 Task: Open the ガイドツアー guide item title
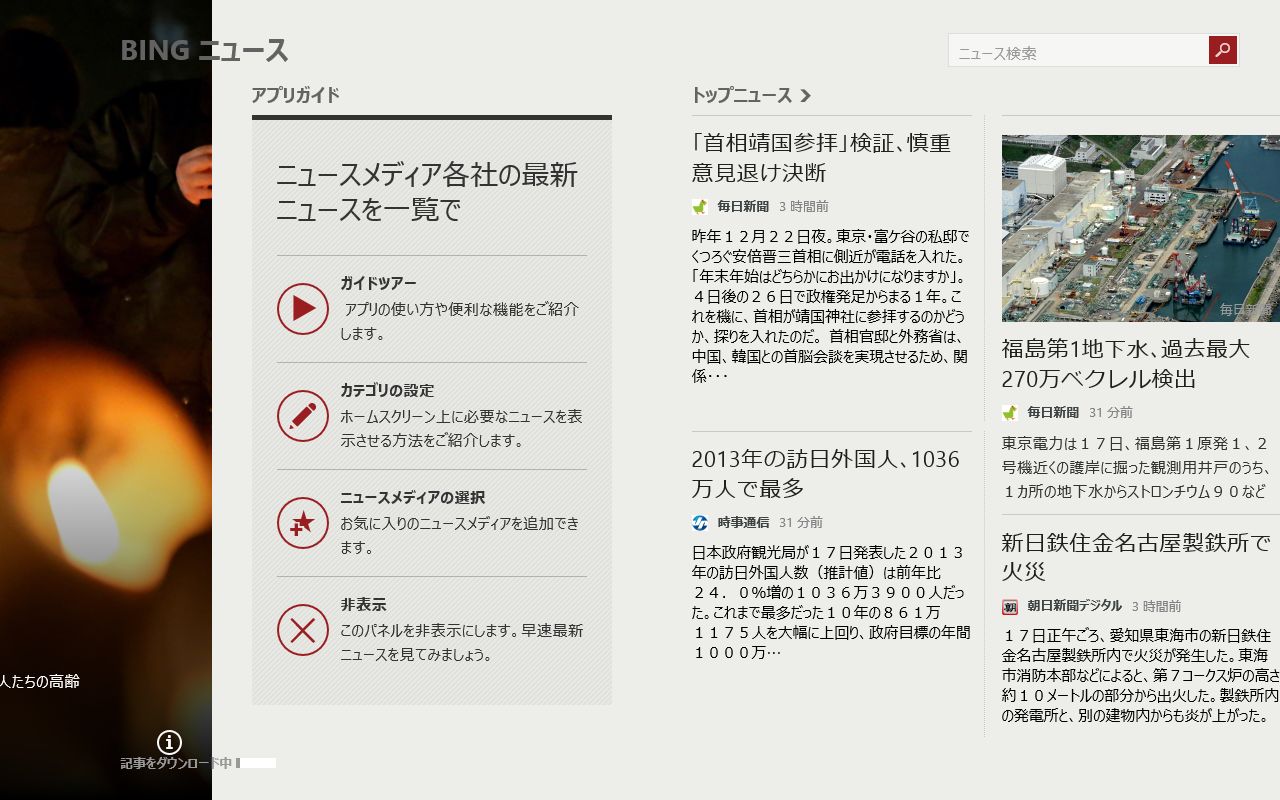(x=378, y=283)
